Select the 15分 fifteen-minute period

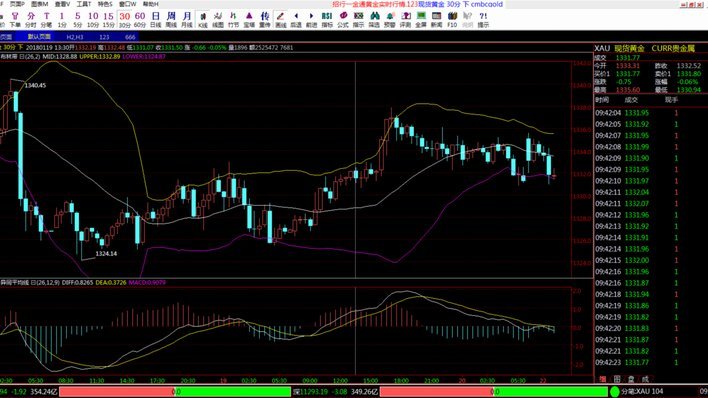point(108,20)
